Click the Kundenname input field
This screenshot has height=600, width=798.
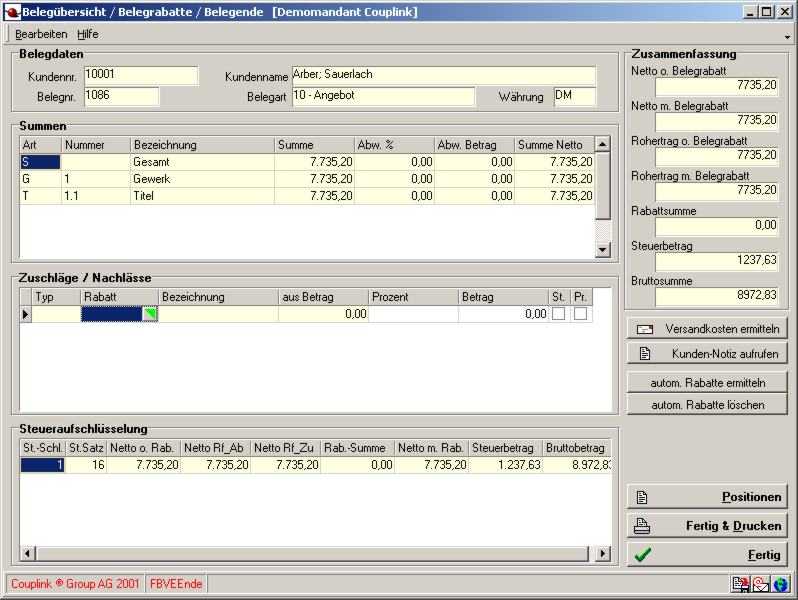tap(442, 75)
